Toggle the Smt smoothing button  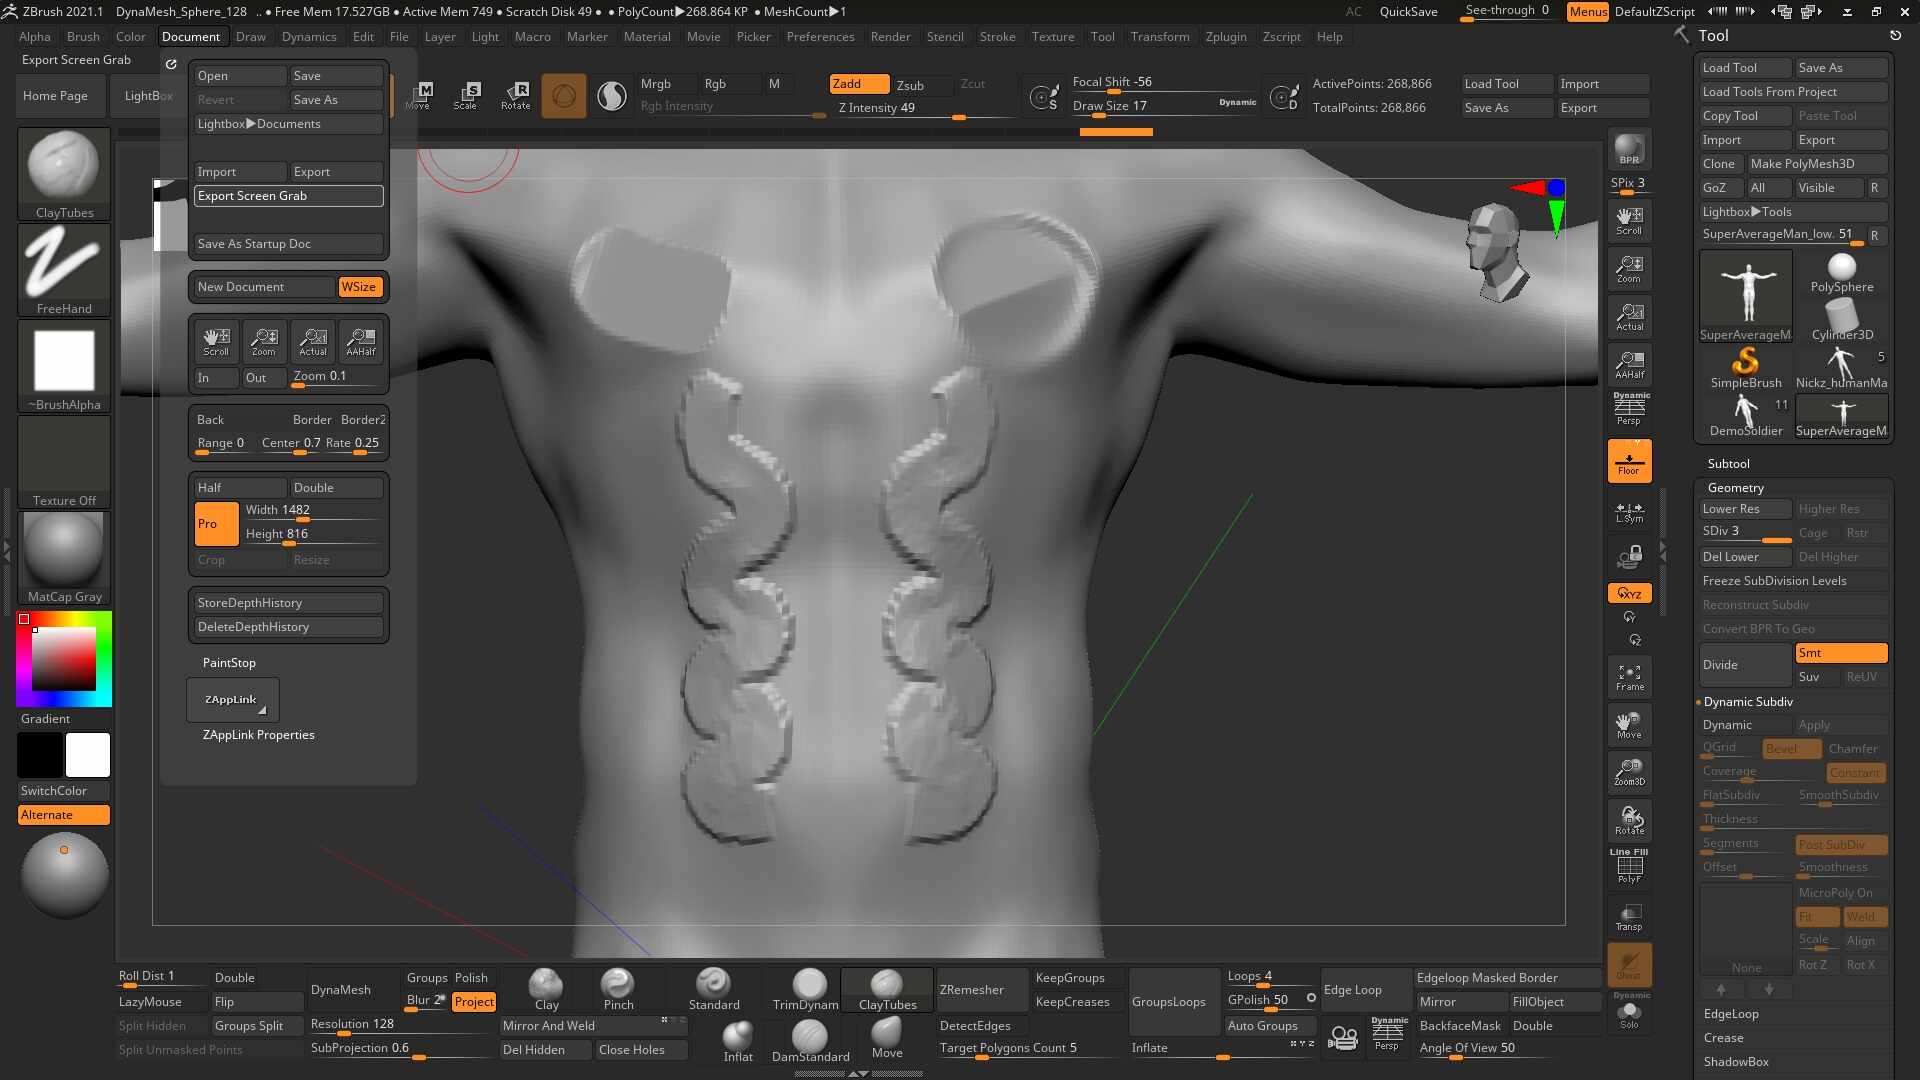(x=1840, y=653)
